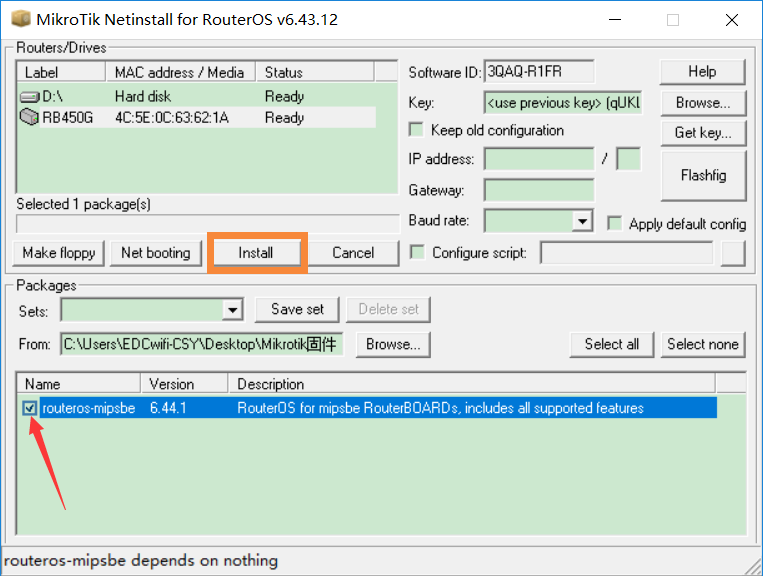Click Select none button

click(x=703, y=344)
